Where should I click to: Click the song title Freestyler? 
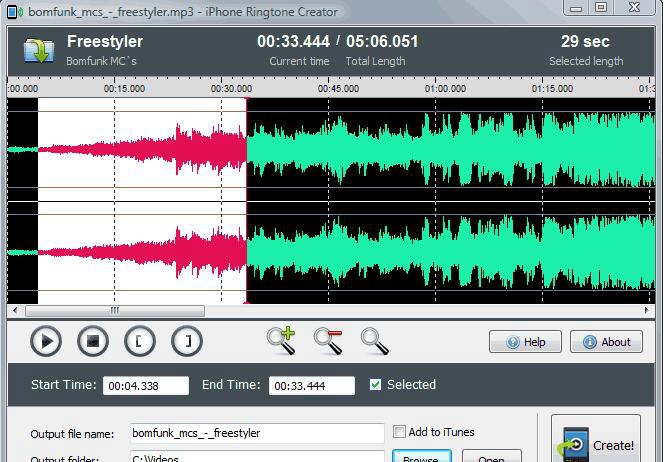[x=105, y=41]
